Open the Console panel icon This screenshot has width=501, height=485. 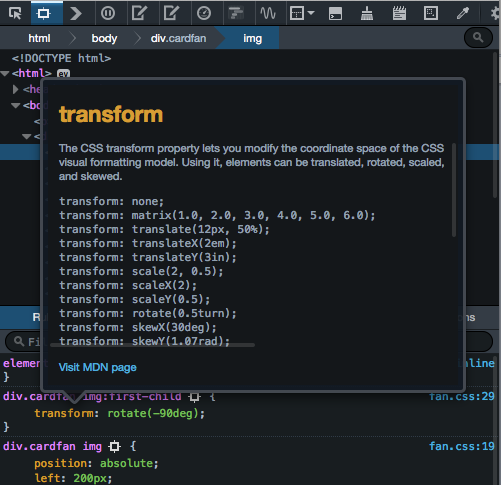pyautogui.click(x=76, y=13)
